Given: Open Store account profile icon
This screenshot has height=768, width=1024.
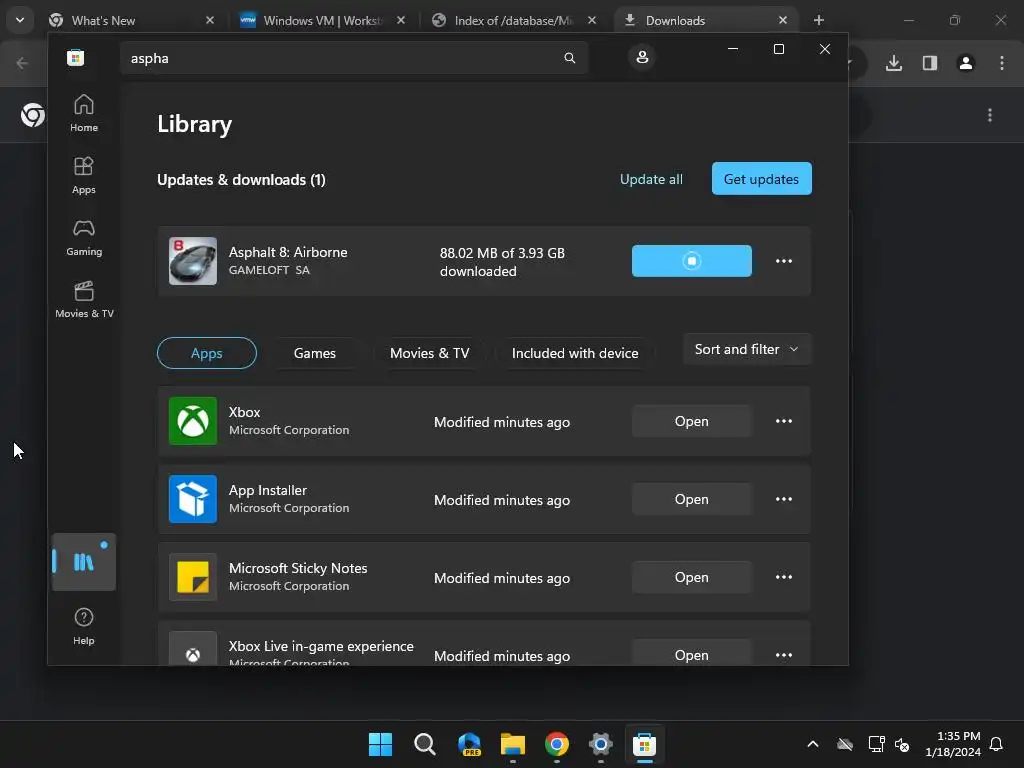Looking at the screenshot, I should [x=642, y=57].
